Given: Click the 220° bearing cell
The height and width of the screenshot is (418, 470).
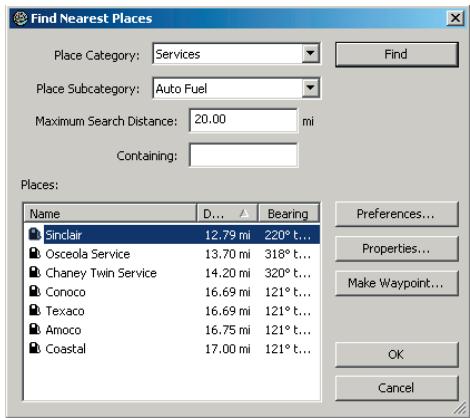Looking at the screenshot, I should pos(288,235).
